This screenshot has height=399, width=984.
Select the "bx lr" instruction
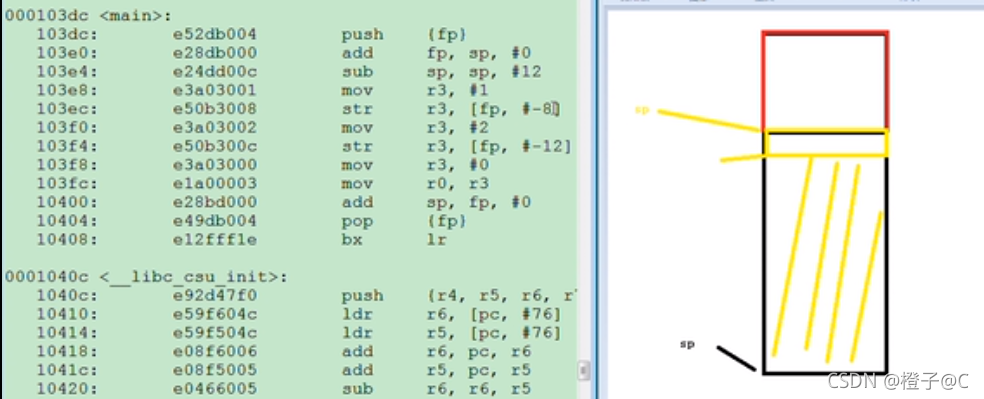(x=393, y=240)
